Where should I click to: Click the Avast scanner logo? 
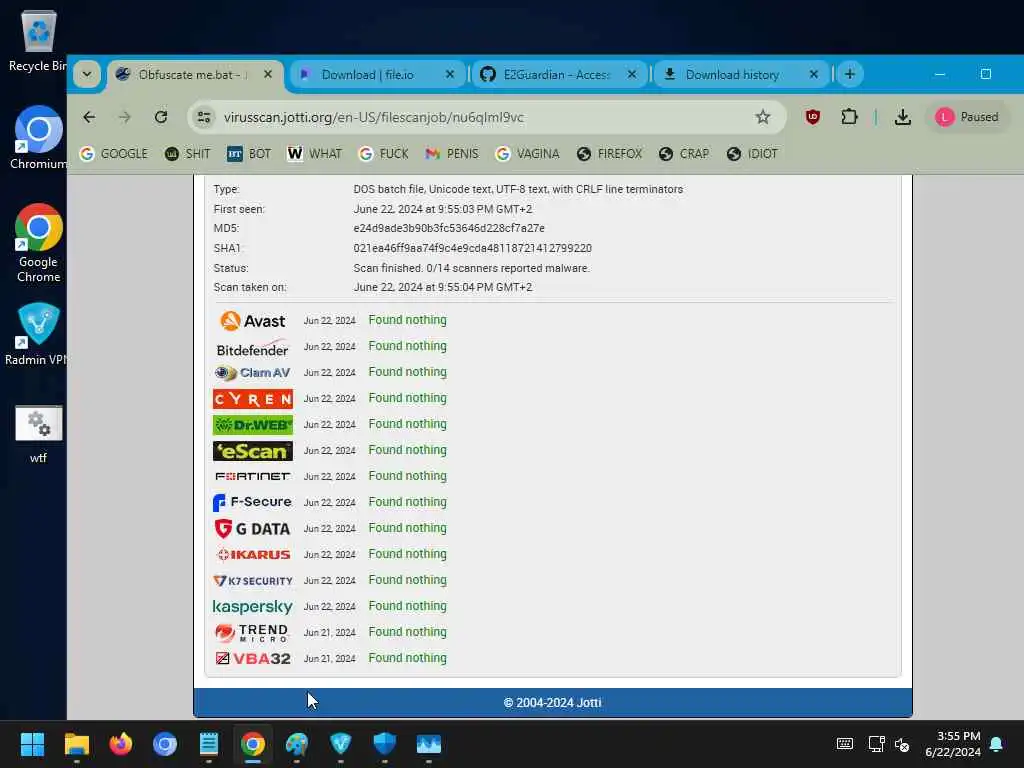(x=252, y=321)
